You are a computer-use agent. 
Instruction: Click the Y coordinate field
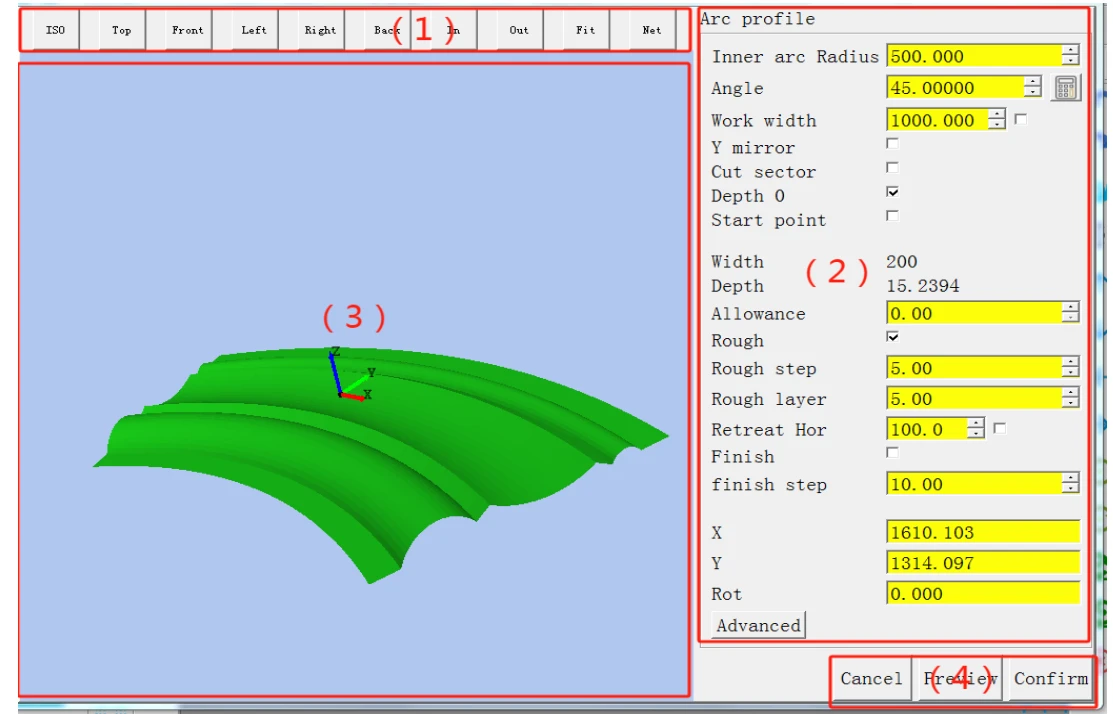tap(983, 562)
